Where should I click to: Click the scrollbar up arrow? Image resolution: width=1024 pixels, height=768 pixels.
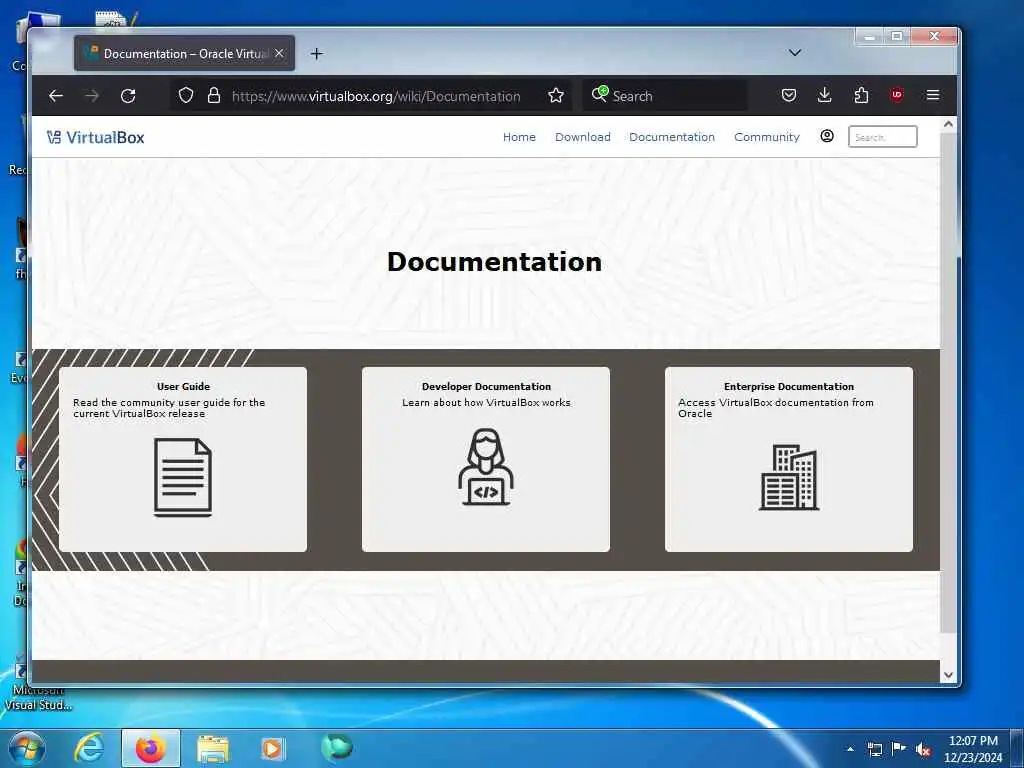tap(948, 124)
